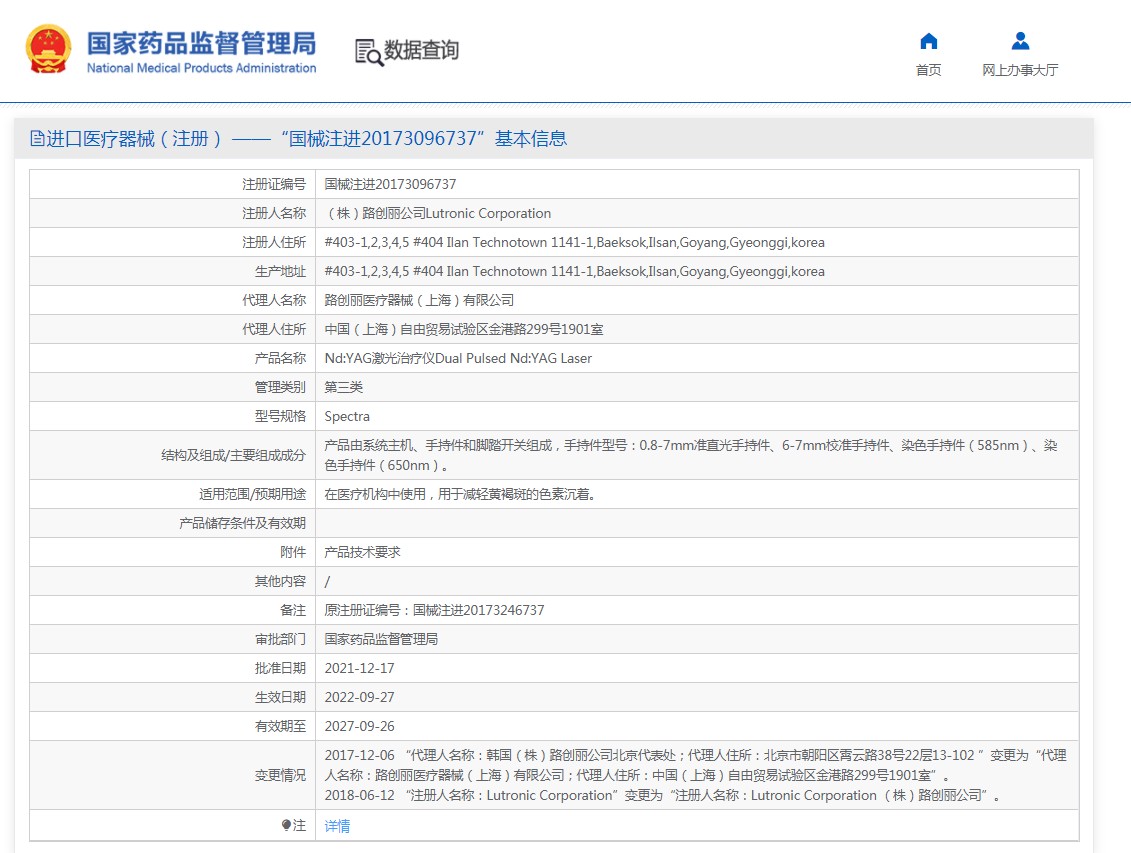
Task: Click the 注 marker icon
Action: coord(286,825)
